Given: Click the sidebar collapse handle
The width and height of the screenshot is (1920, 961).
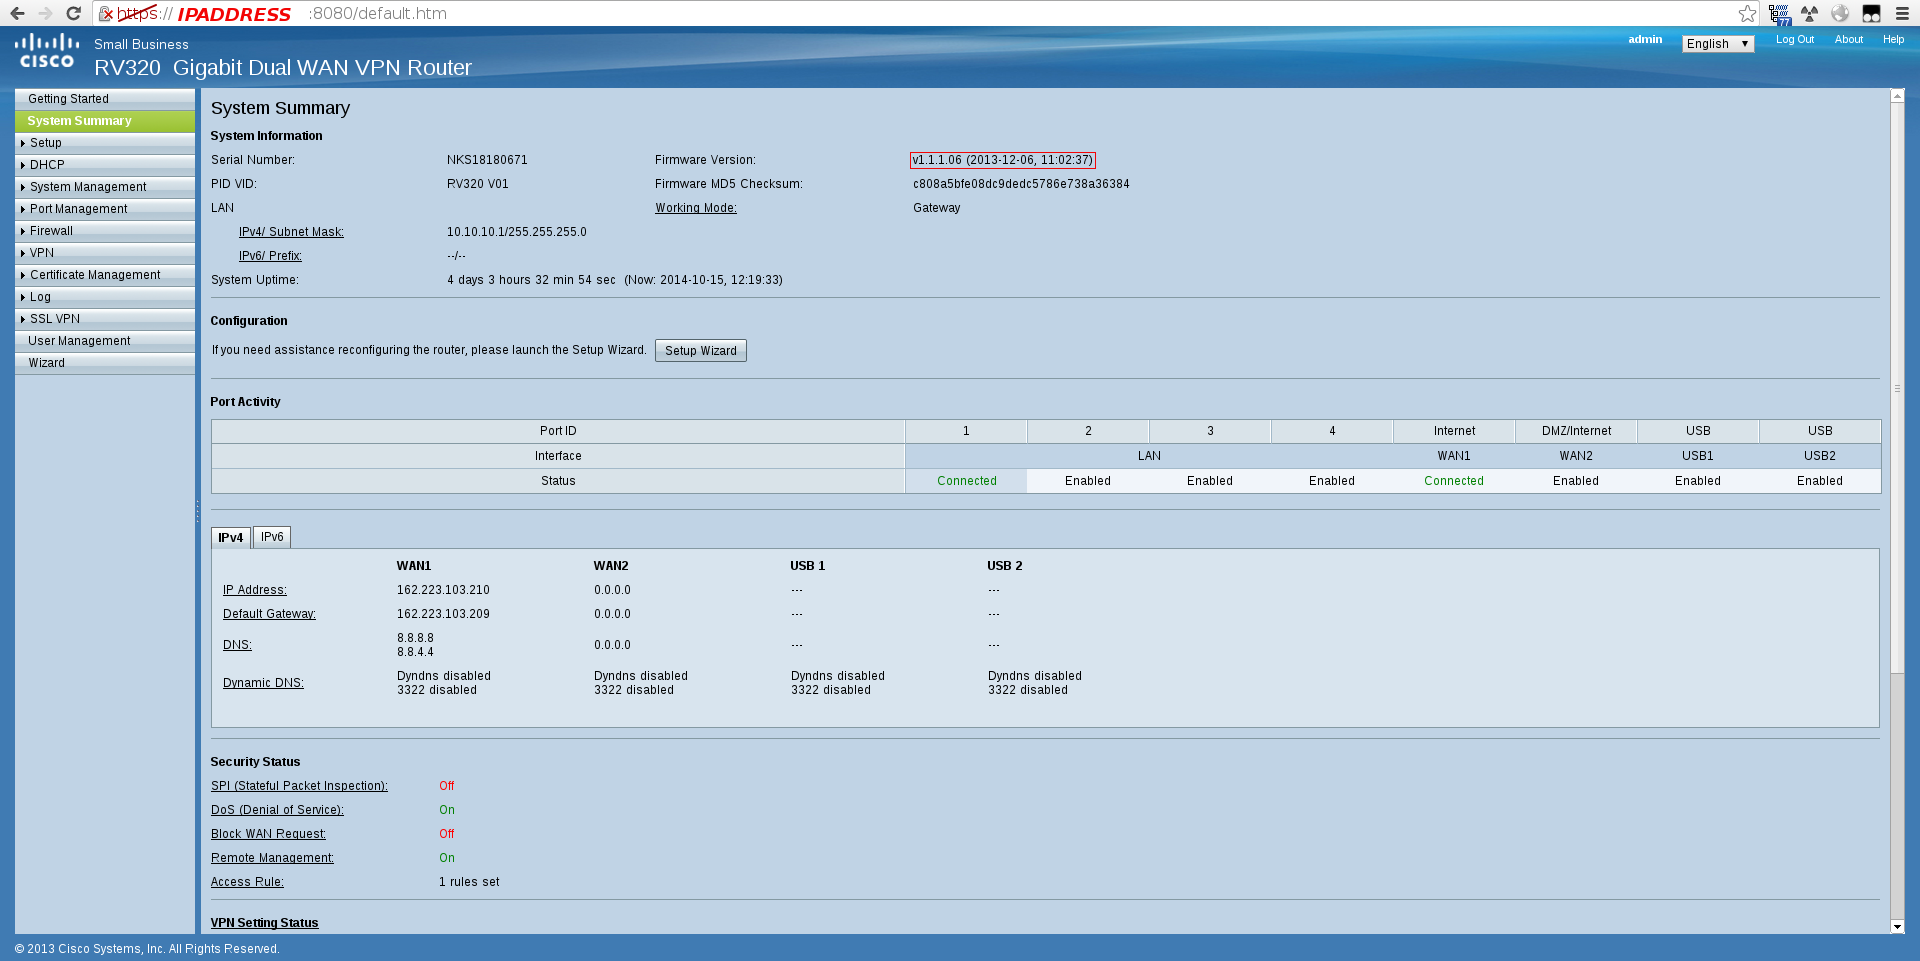Looking at the screenshot, I should pos(197,511).
